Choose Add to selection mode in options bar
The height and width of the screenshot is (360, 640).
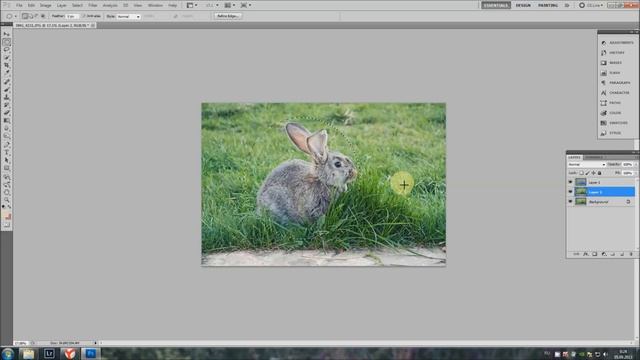tap(31, 16)
